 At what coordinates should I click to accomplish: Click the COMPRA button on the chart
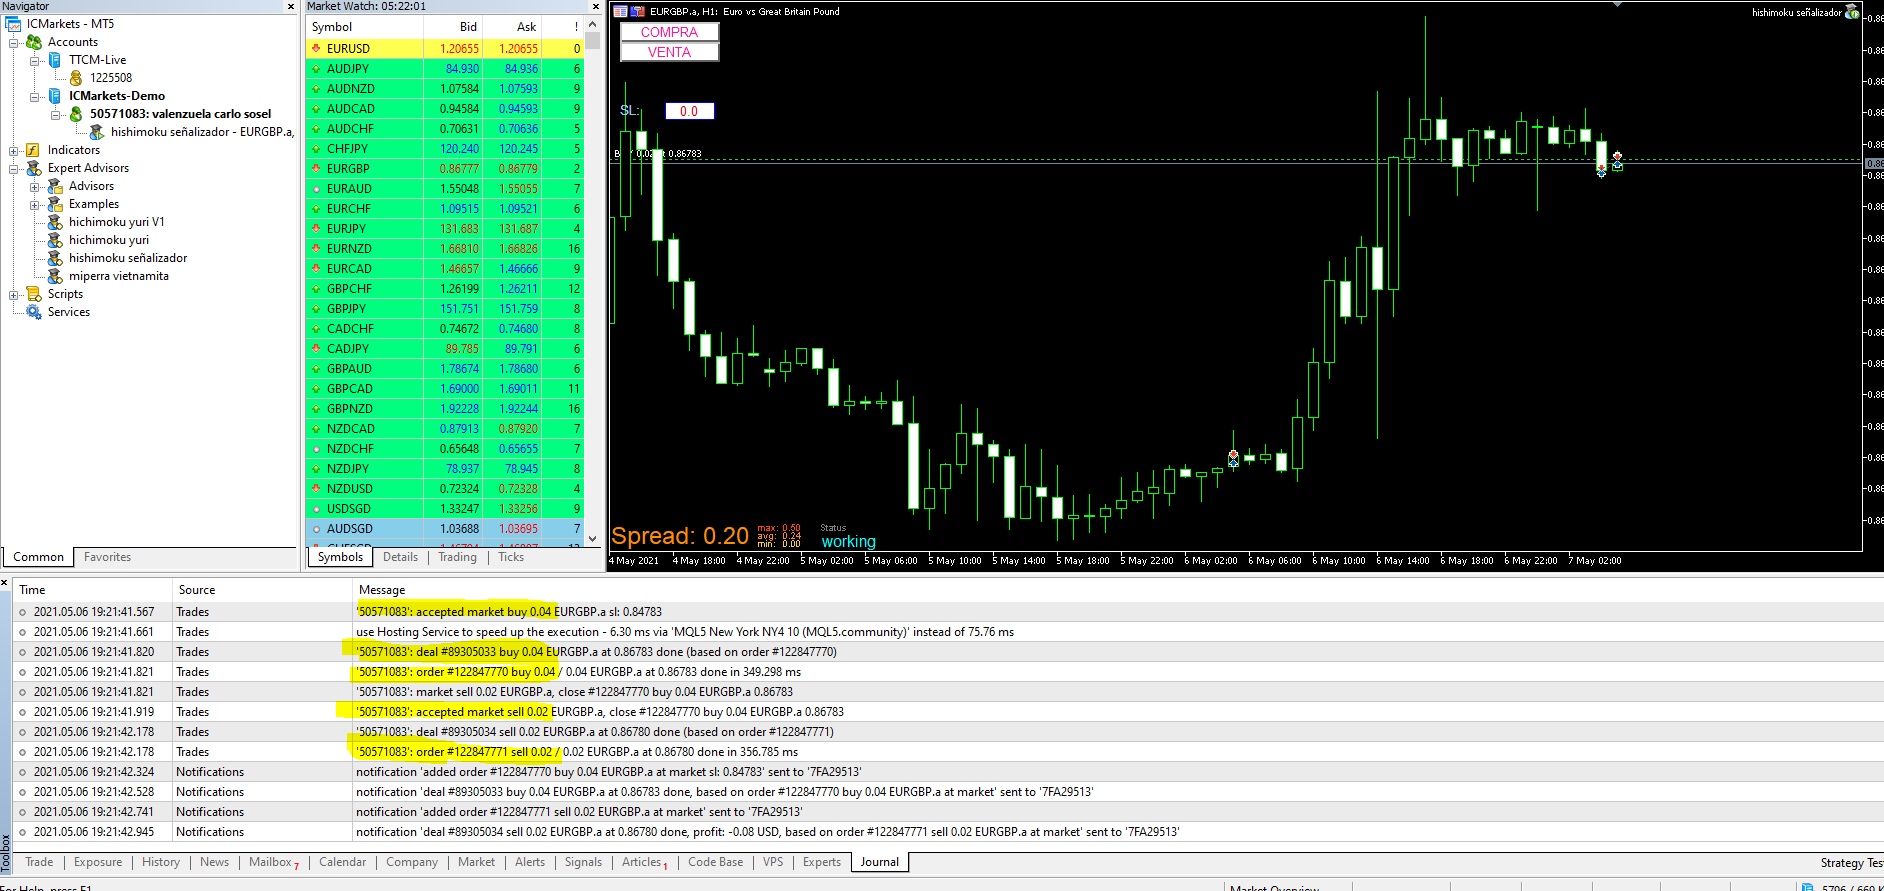coord(669,32)
